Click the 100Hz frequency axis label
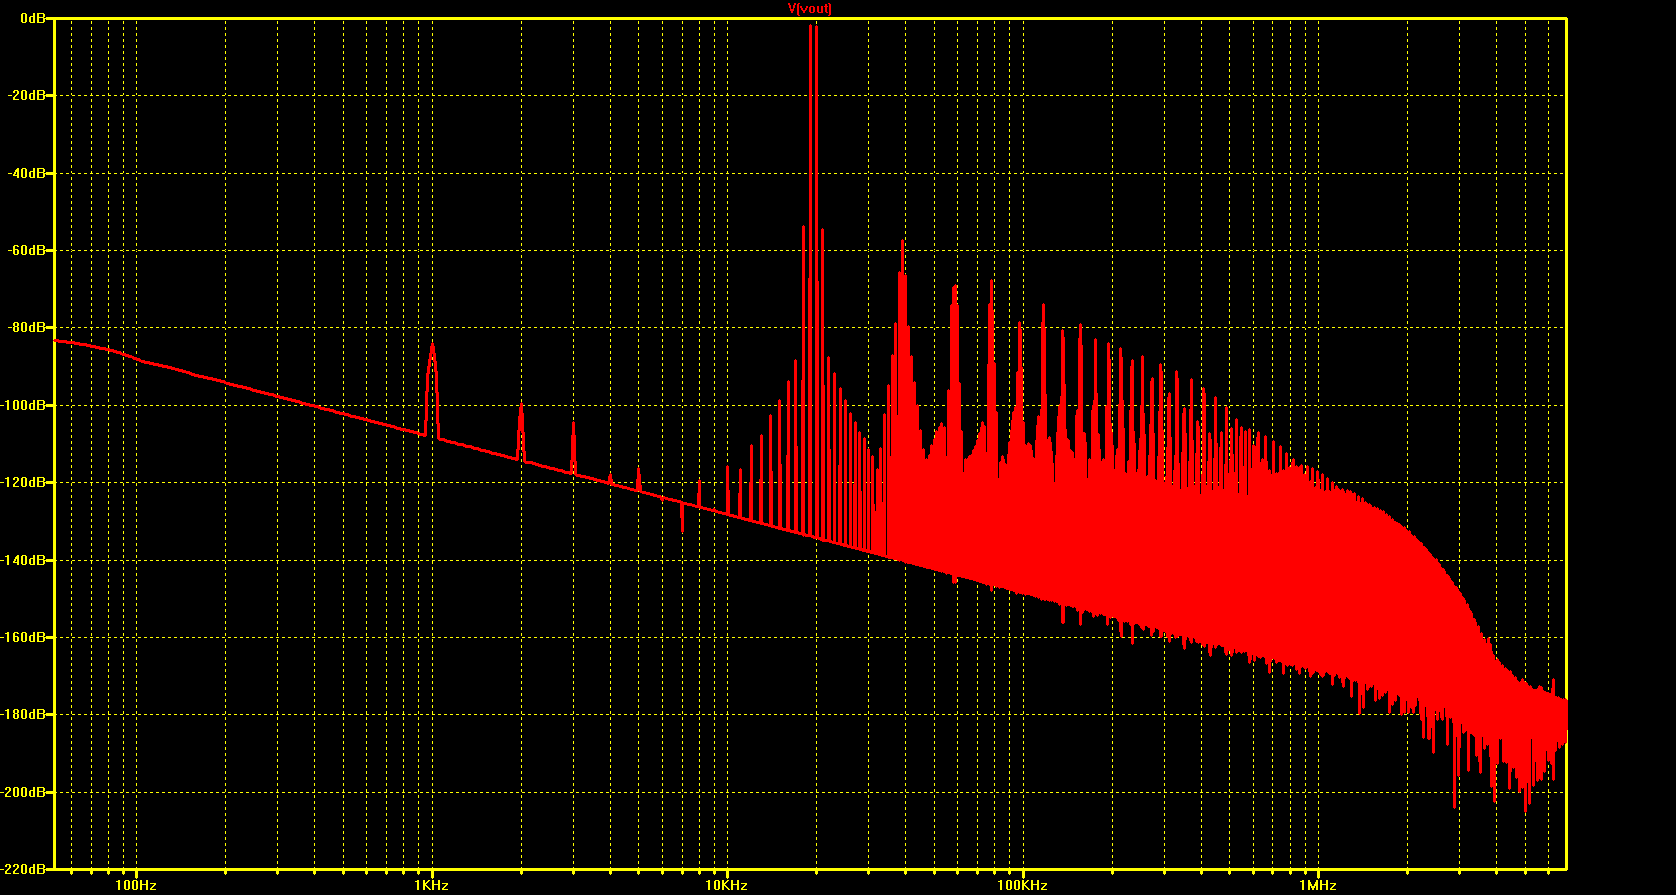Screen dimensions: 1676x895 (x=136, y=885)
